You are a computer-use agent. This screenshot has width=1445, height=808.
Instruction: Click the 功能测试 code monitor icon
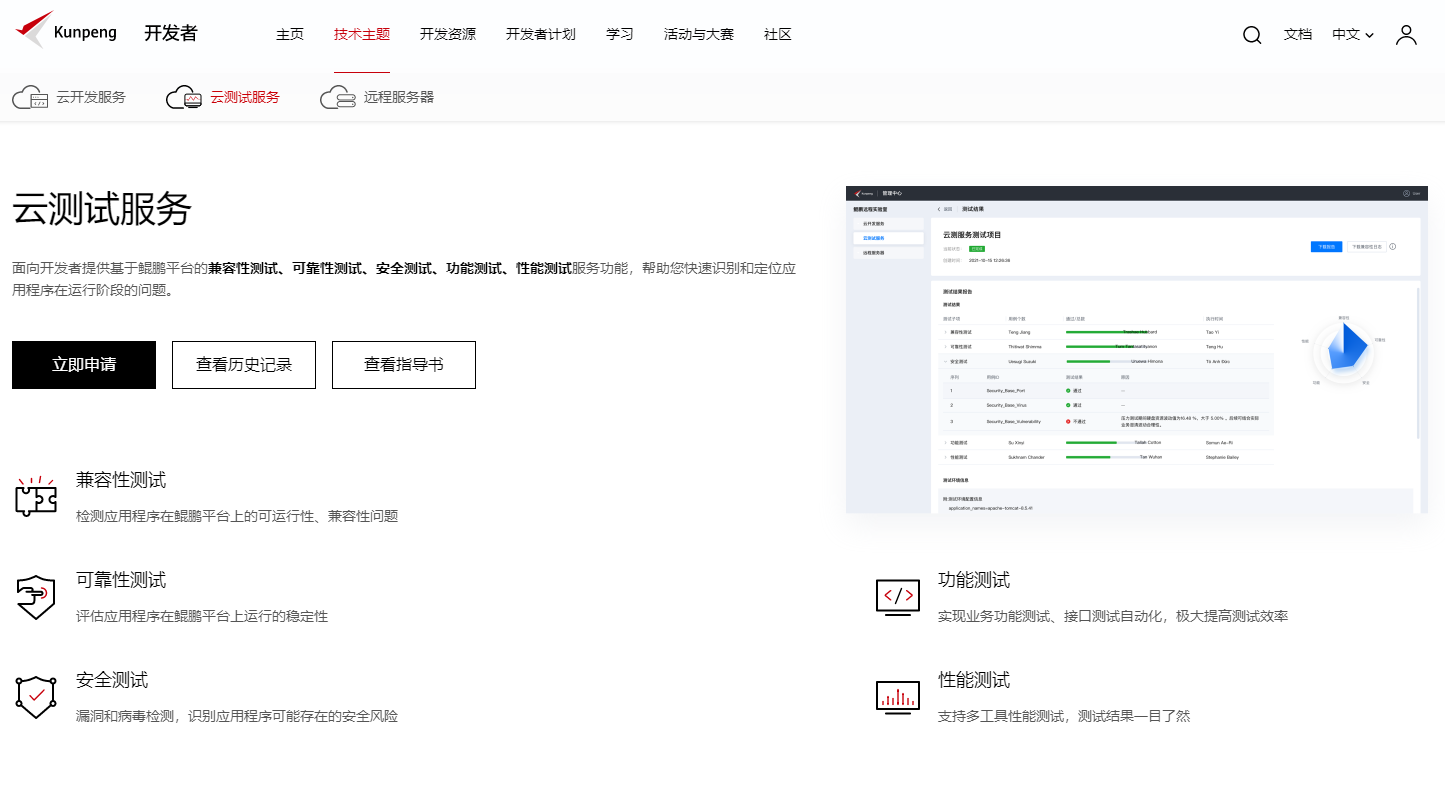pos(897,597)
